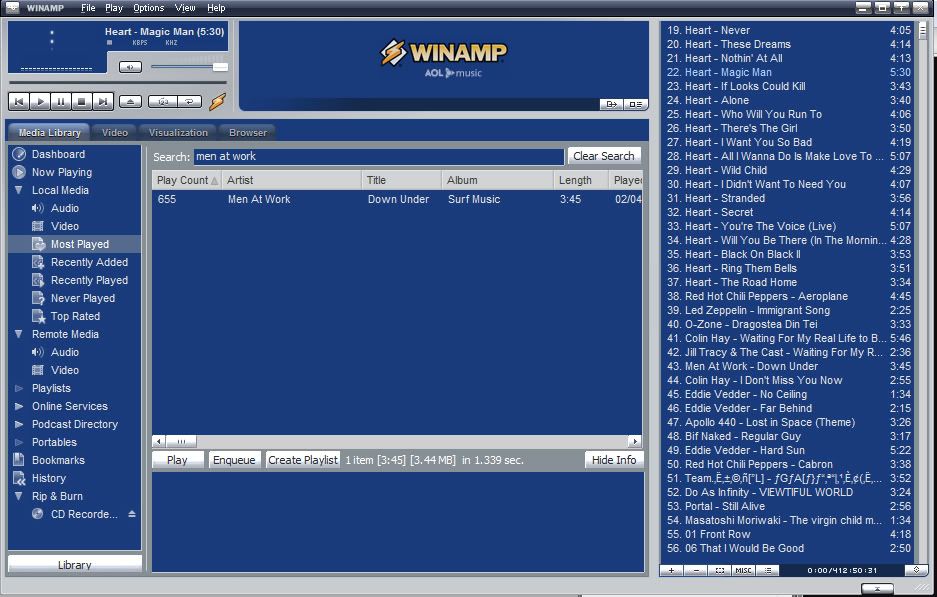Open the Never Played smart view
Screen dimensions: 937x597
coord(82,298)
